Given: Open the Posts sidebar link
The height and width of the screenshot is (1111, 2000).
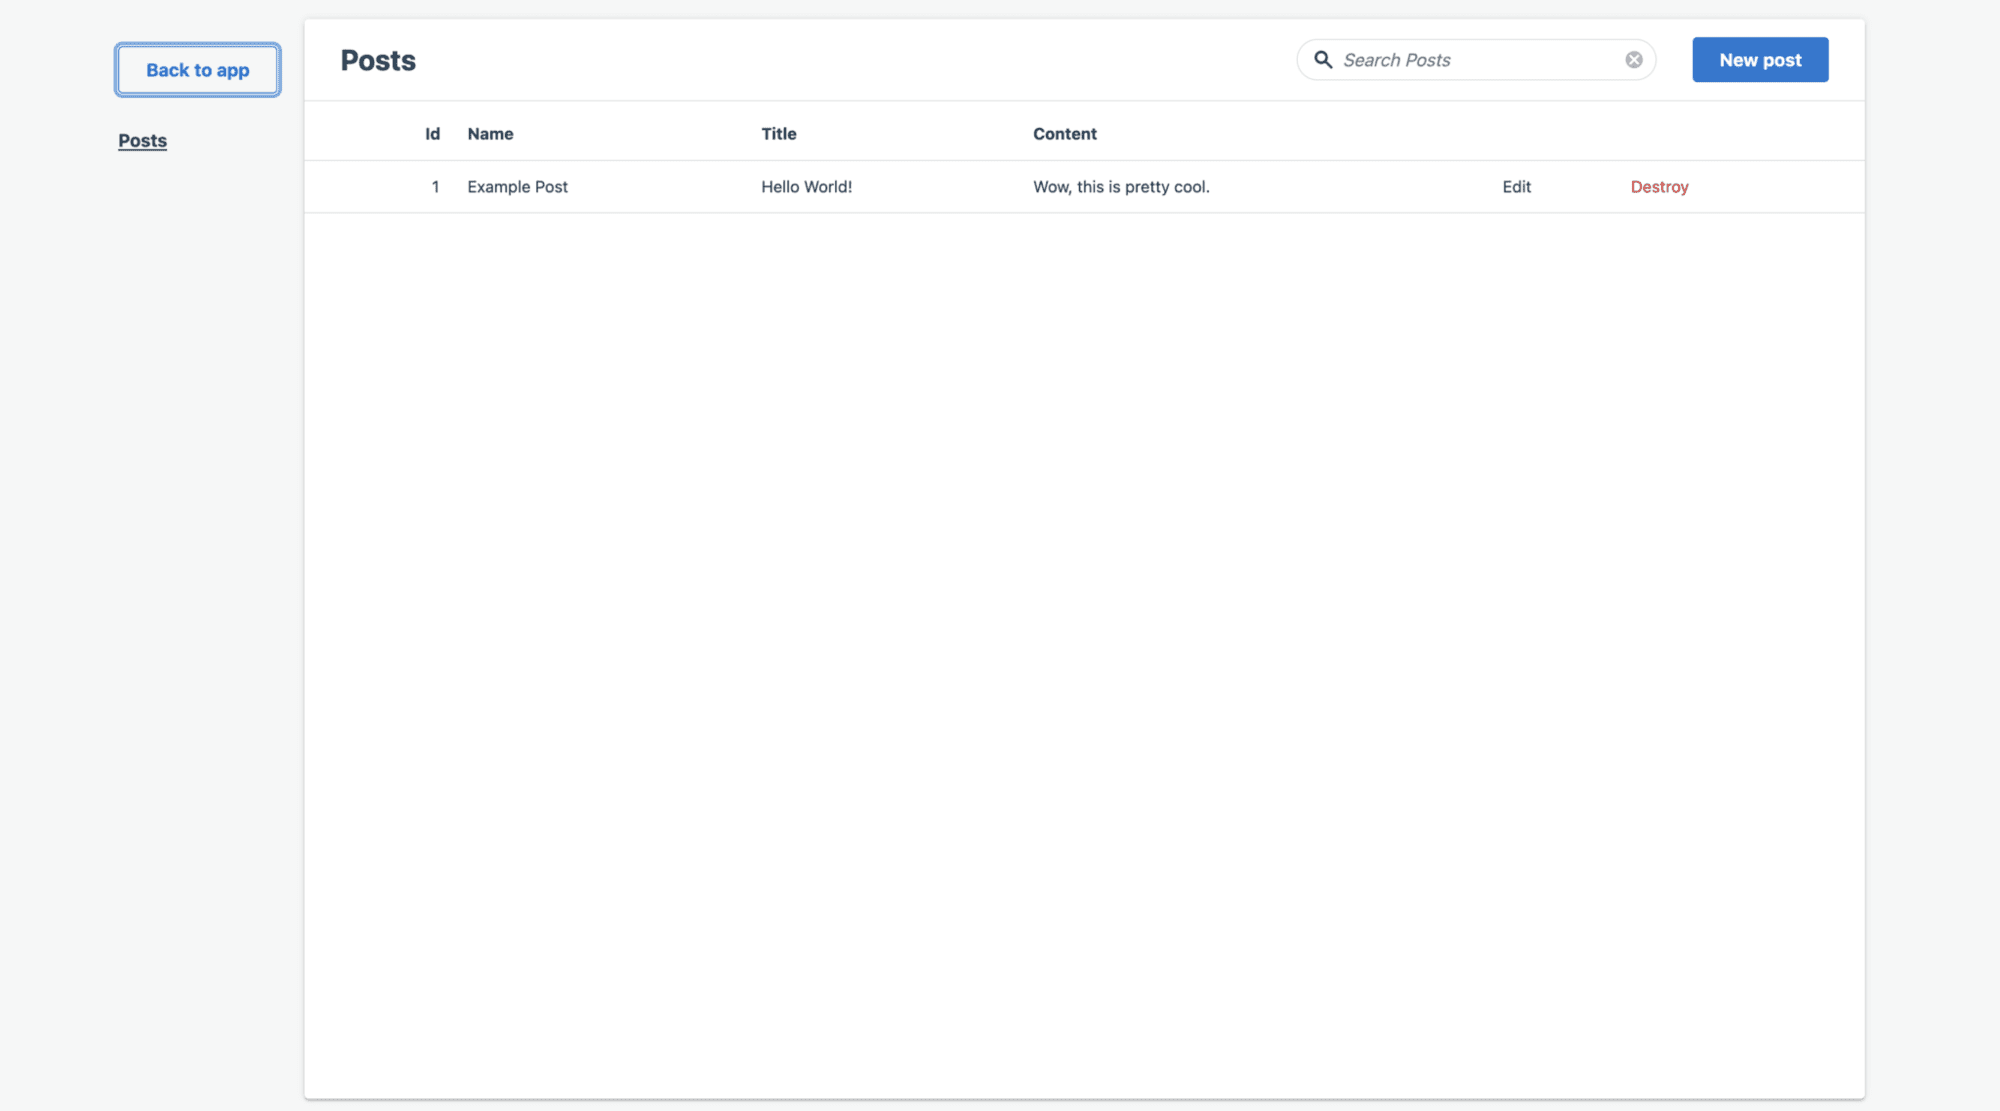Looking at the screenshot, I should [x=142, y=140].
